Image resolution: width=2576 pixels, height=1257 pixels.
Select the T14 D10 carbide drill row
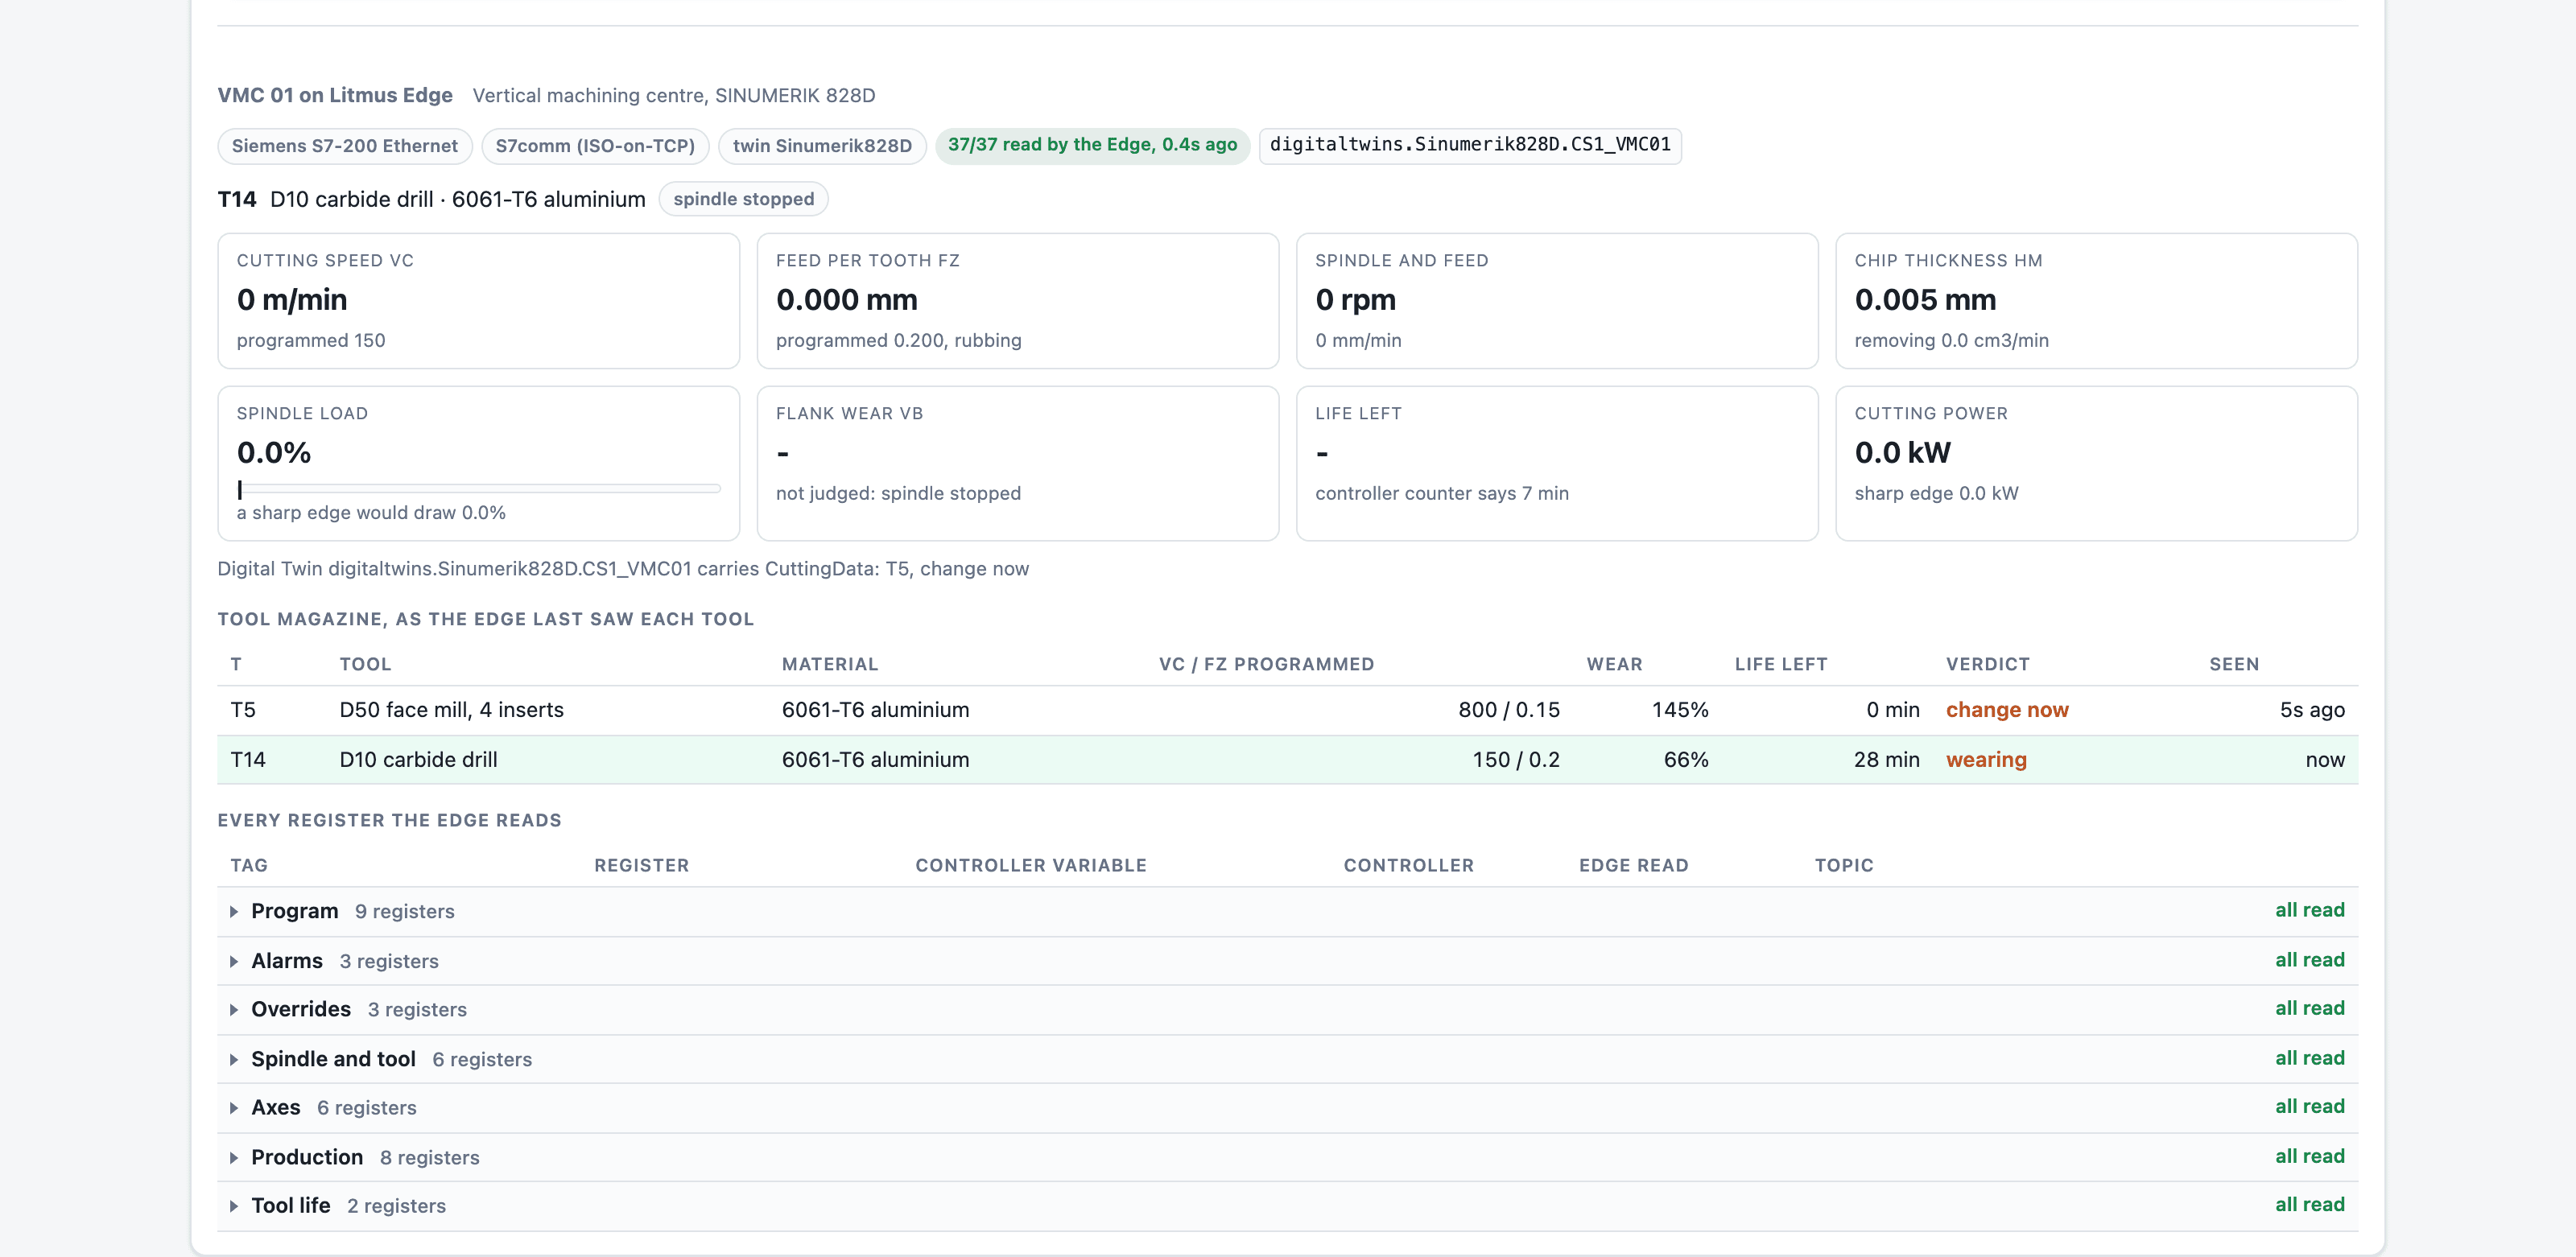[x=1287, y=760]
